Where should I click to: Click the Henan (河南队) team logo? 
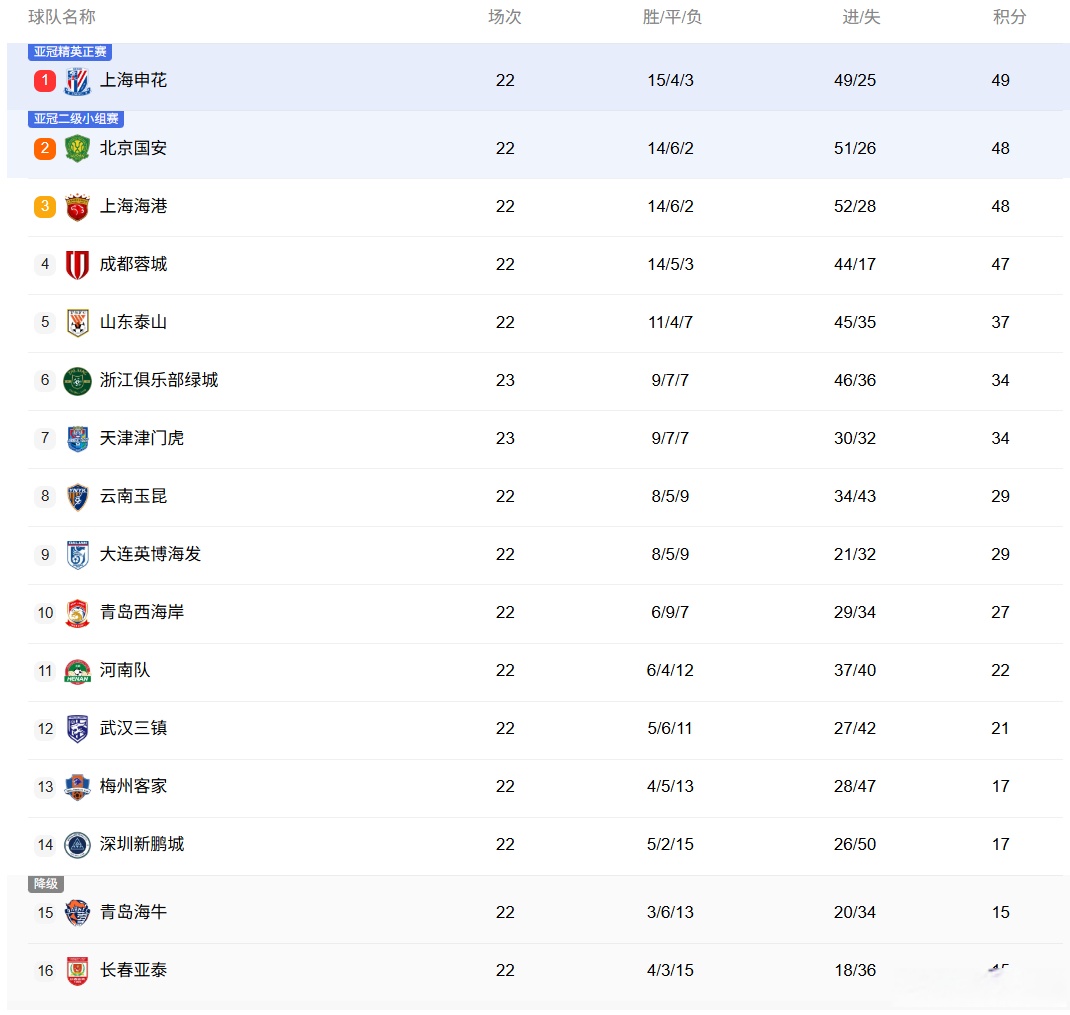click(x=77, y=671)
